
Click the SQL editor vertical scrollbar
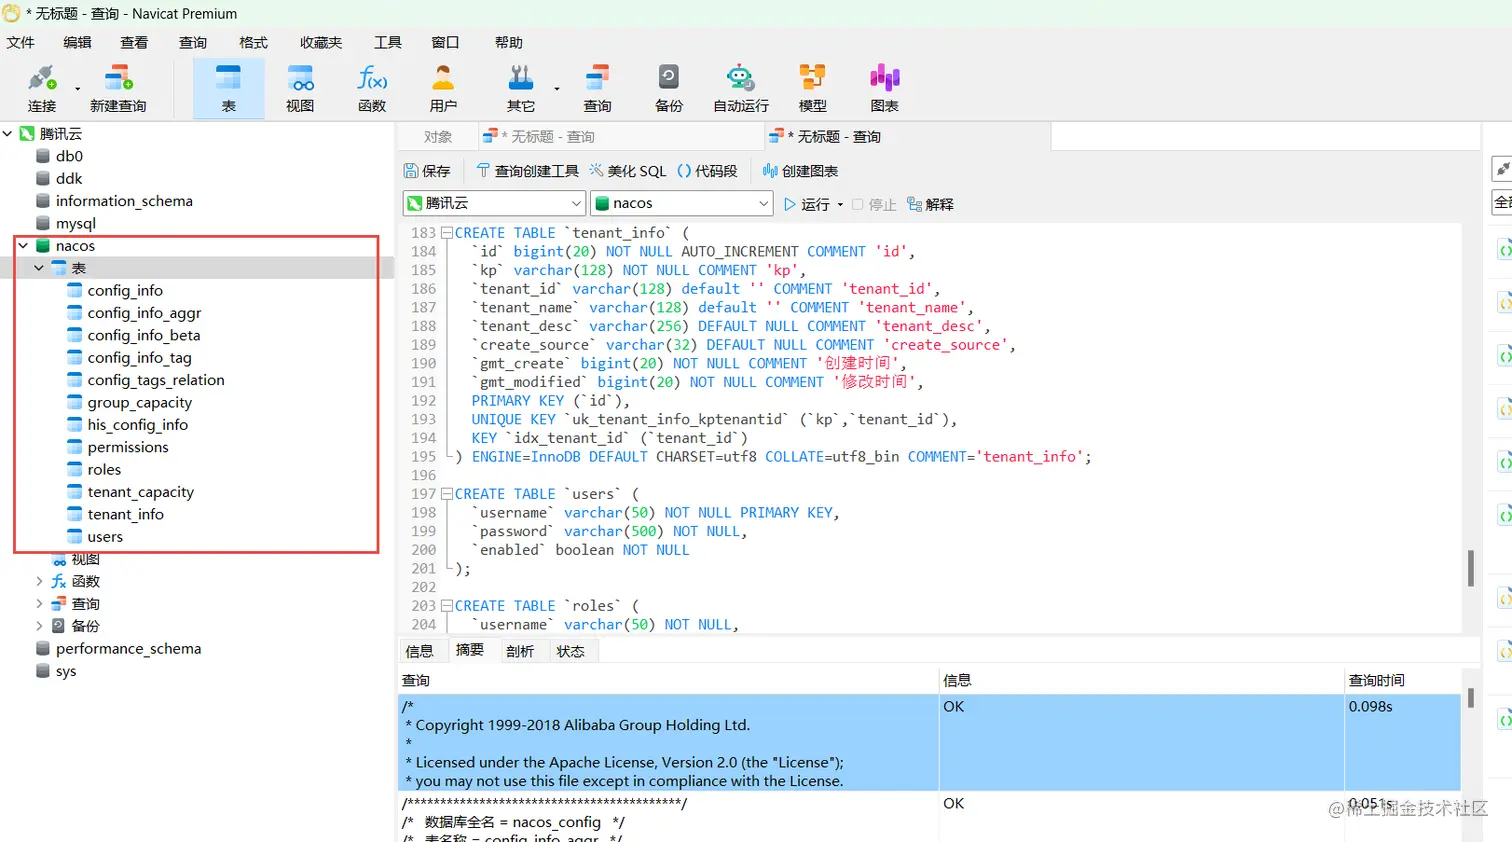pyautogui.click(x=1470, y=567)
